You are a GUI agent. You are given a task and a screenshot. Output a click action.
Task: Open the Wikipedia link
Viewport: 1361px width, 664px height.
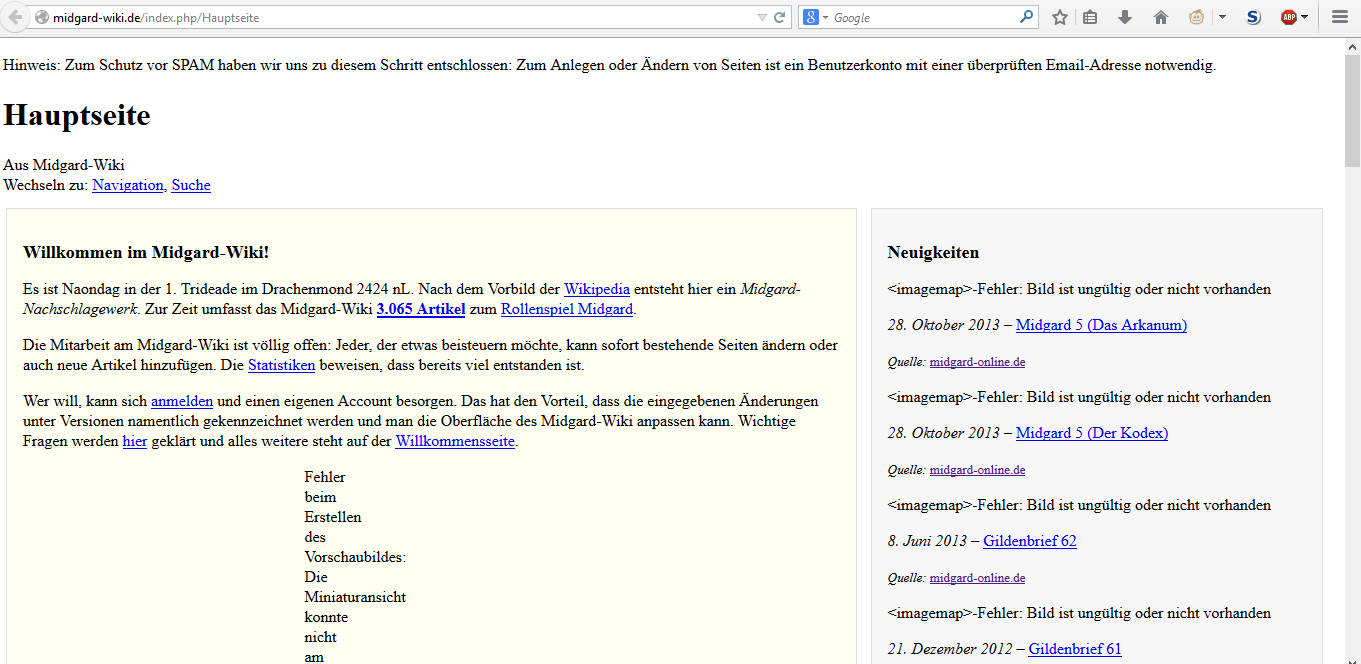pyautogui.click(x=597, y=289)
